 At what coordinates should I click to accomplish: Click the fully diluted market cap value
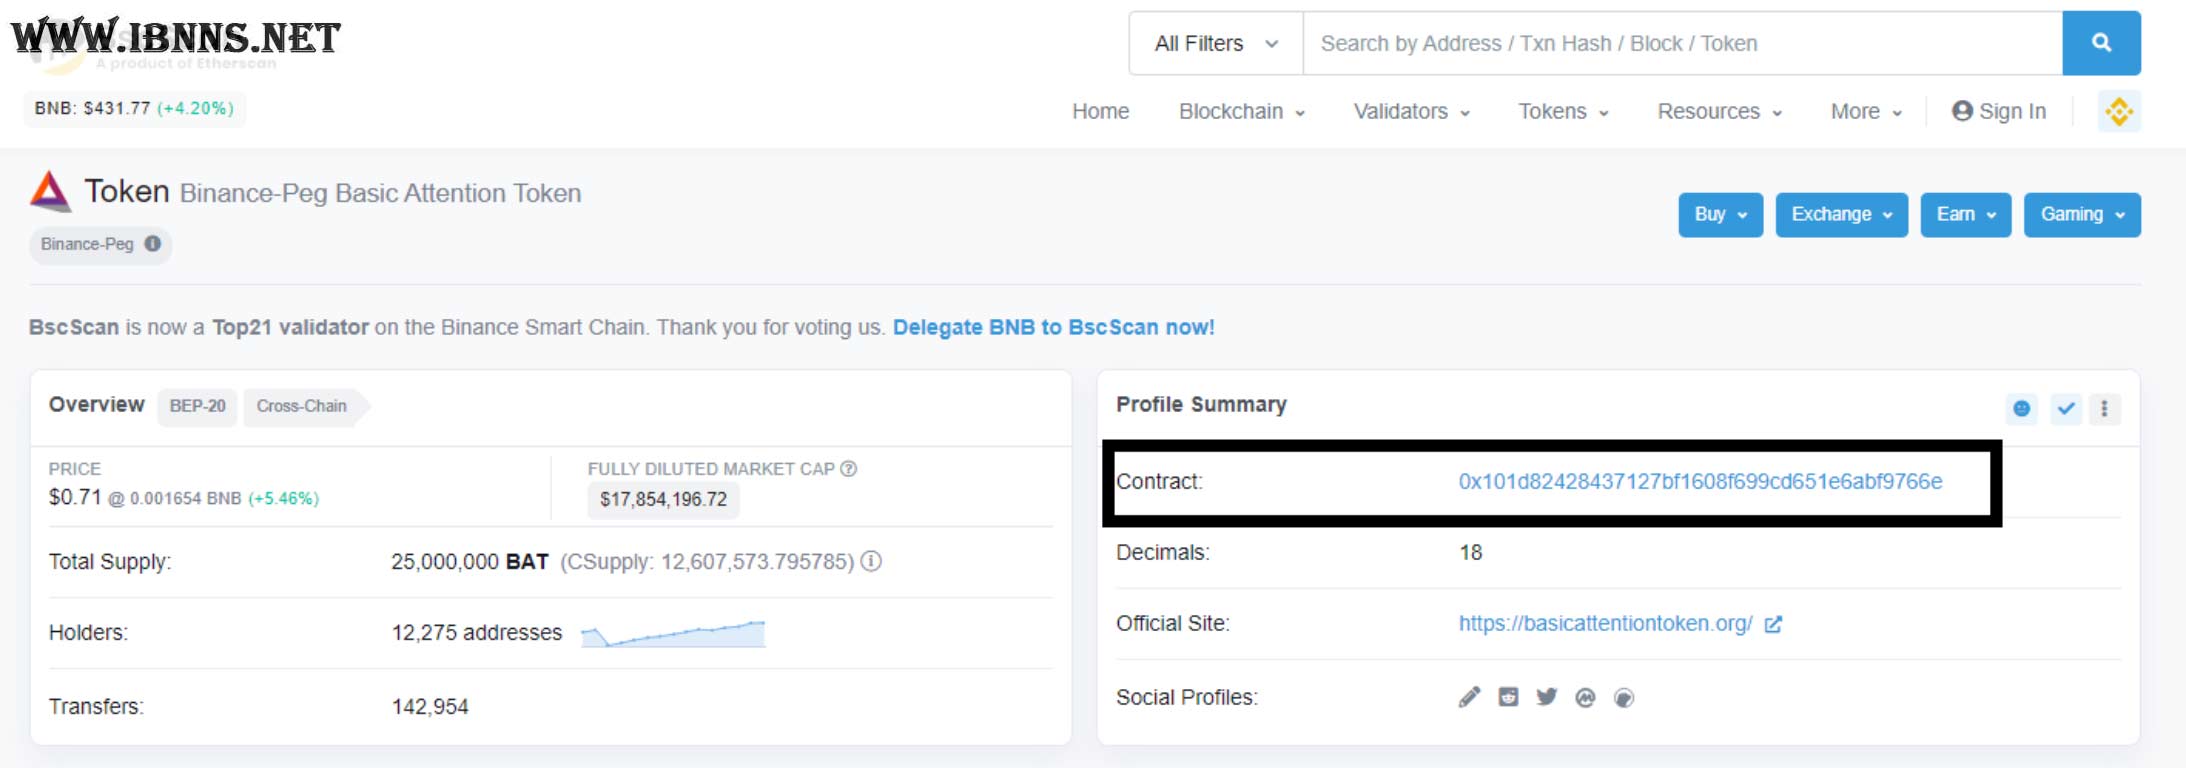tap(663, 499)
